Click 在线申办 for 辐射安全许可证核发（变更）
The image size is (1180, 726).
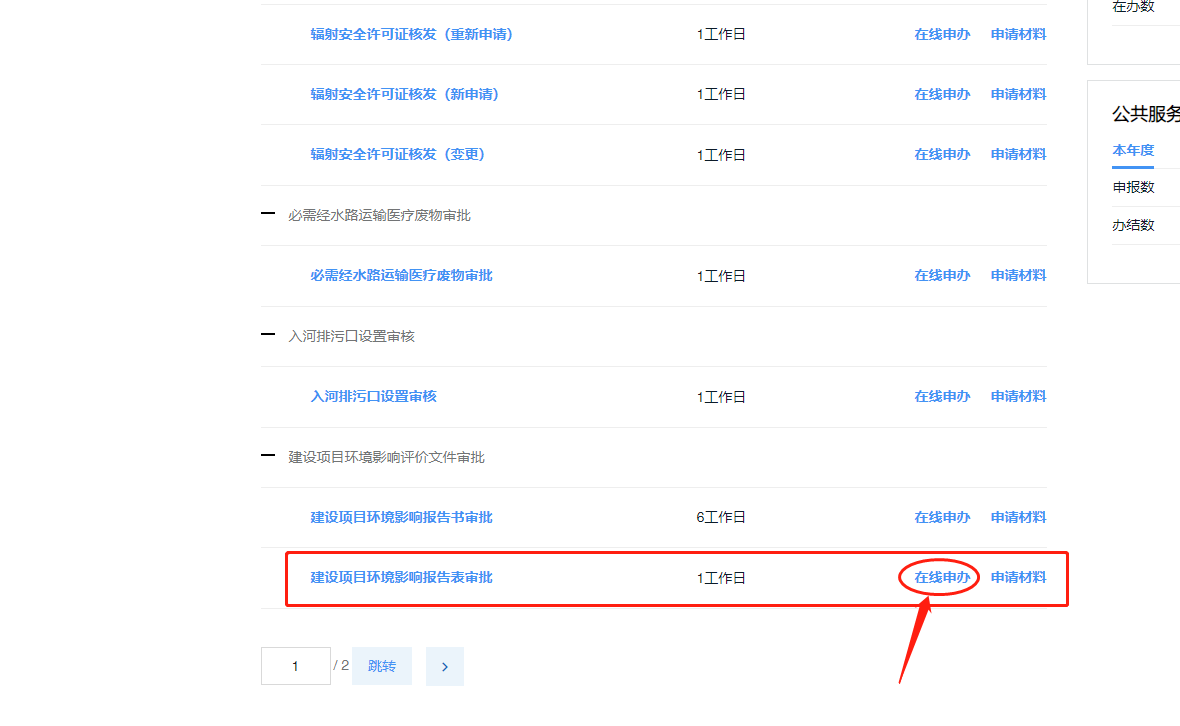click(941, 154)
